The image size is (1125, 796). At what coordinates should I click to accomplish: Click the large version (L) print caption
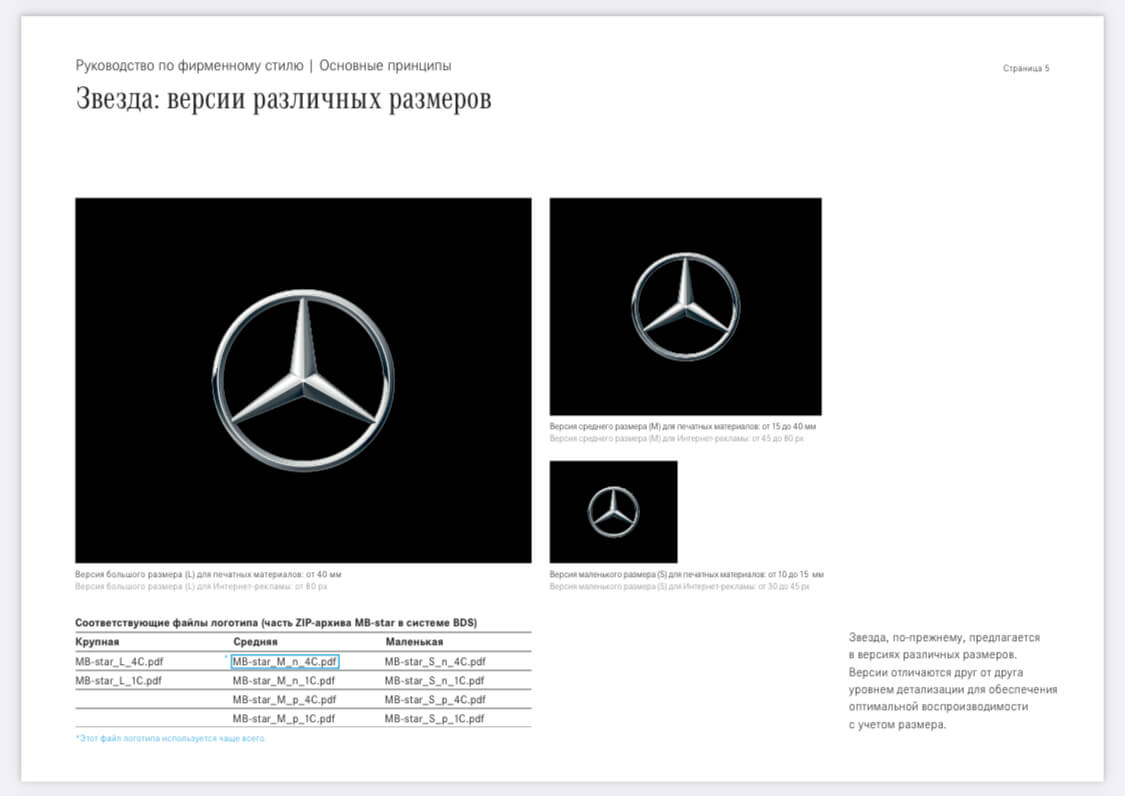(x=208, y=574)
